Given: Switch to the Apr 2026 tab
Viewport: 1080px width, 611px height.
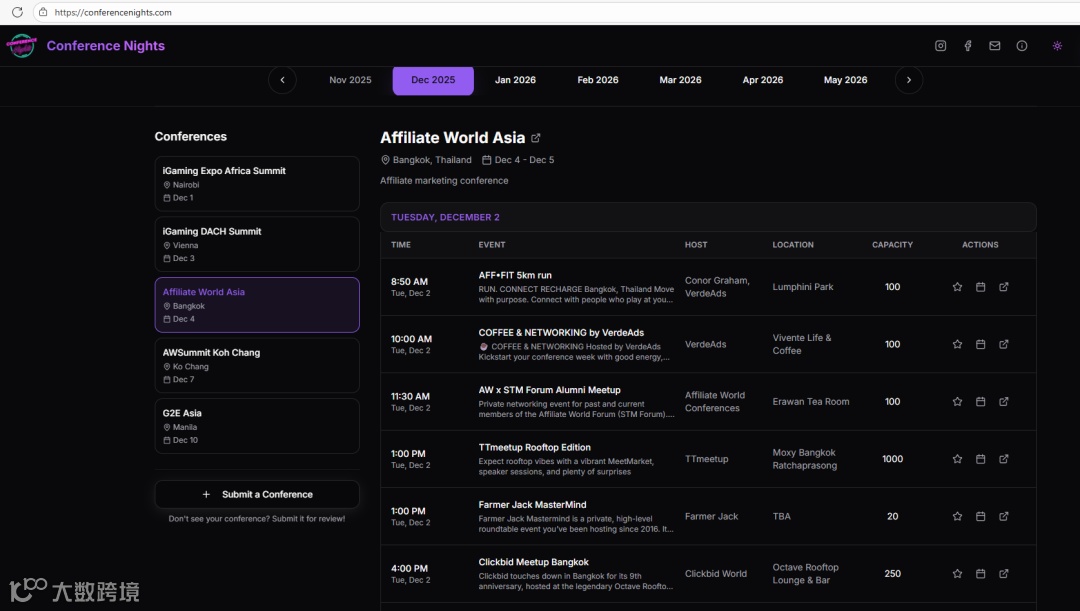Looking at the screenshot, I should pyautogui.click(x=762, y=80).
